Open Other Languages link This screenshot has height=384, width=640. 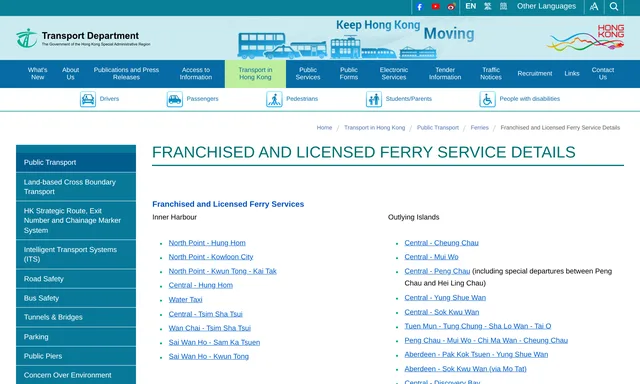coord(546,7)
